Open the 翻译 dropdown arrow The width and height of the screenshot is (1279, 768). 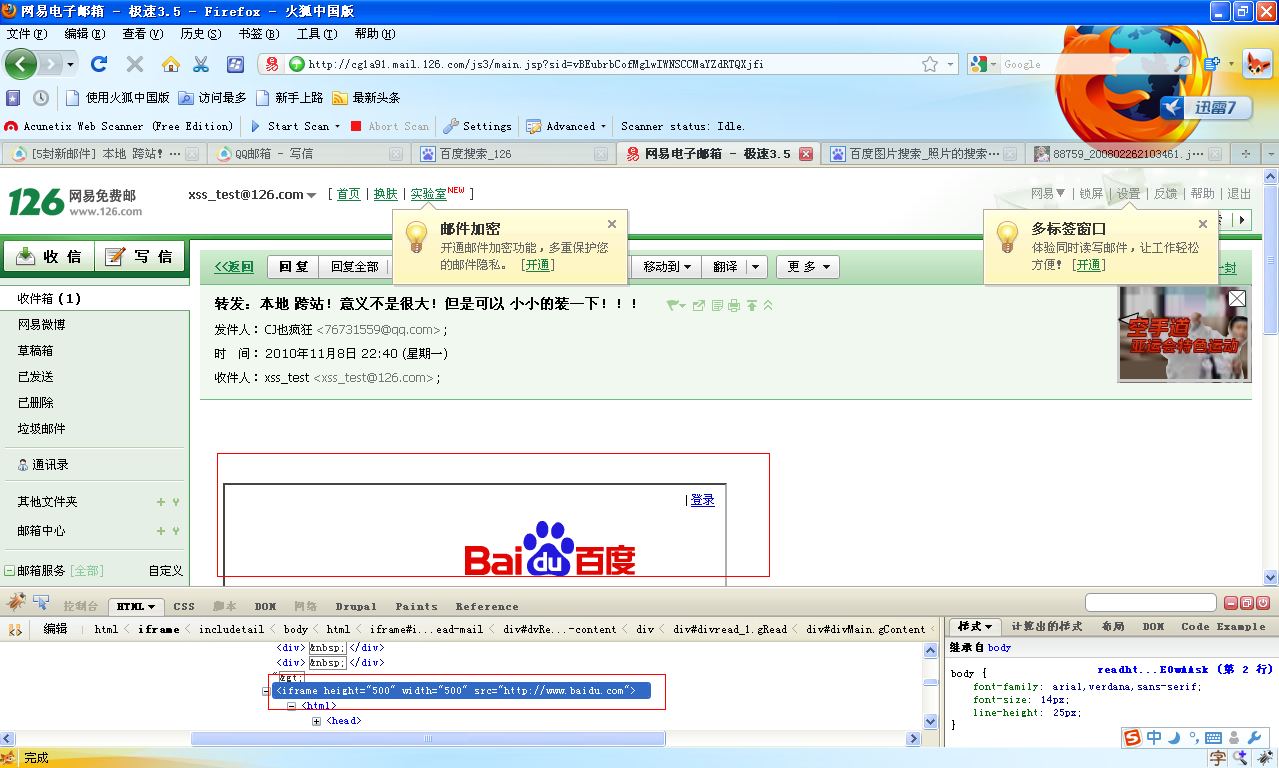pyautogui.click(x=756, y=267)
